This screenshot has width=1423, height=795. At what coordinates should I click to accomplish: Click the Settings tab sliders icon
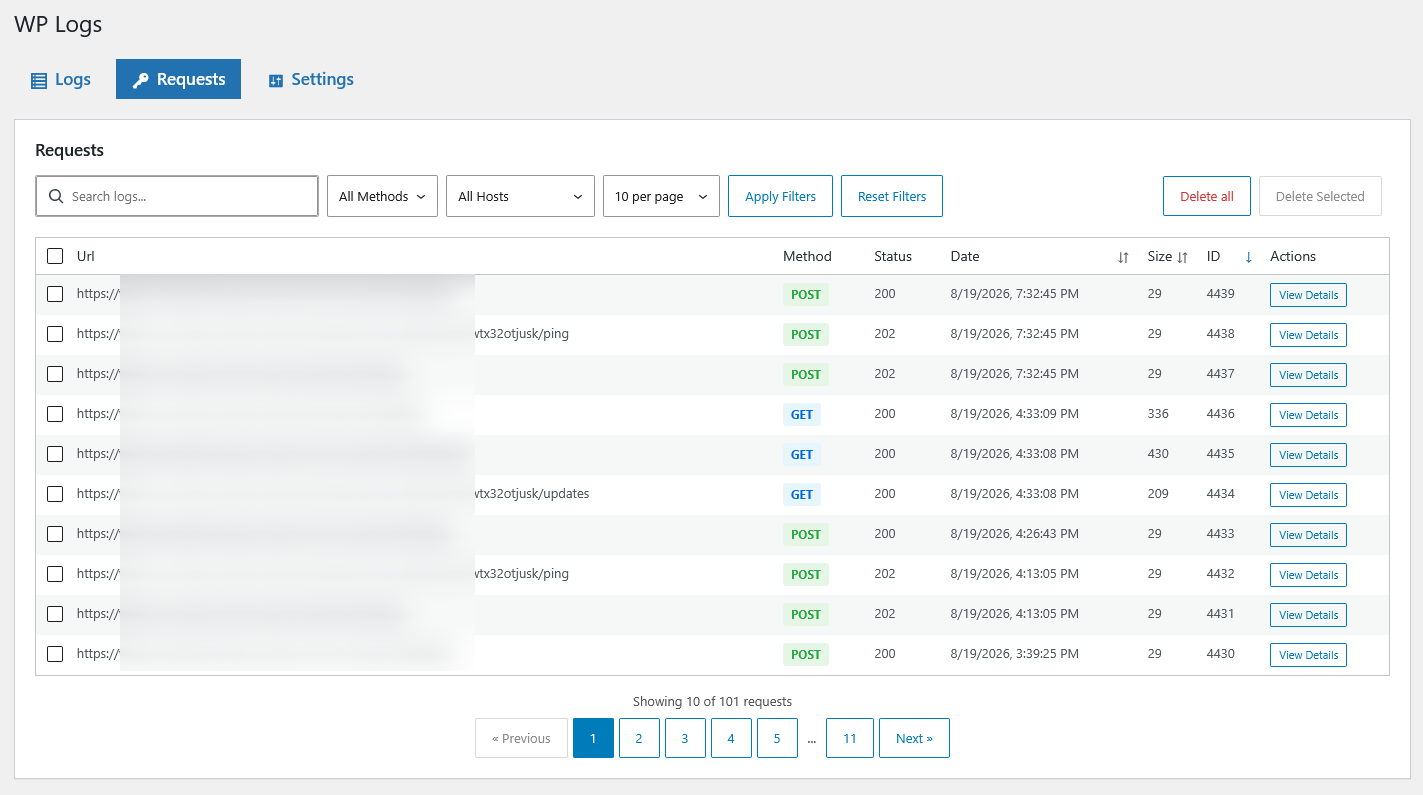tap(276, 81)
